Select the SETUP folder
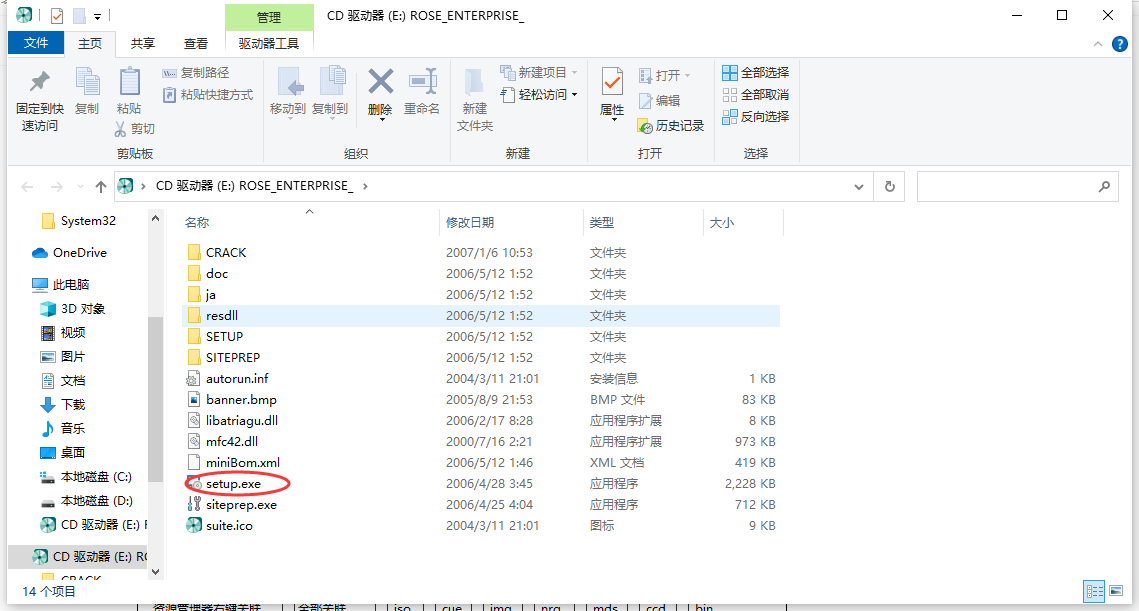 [x=224, y=336]
